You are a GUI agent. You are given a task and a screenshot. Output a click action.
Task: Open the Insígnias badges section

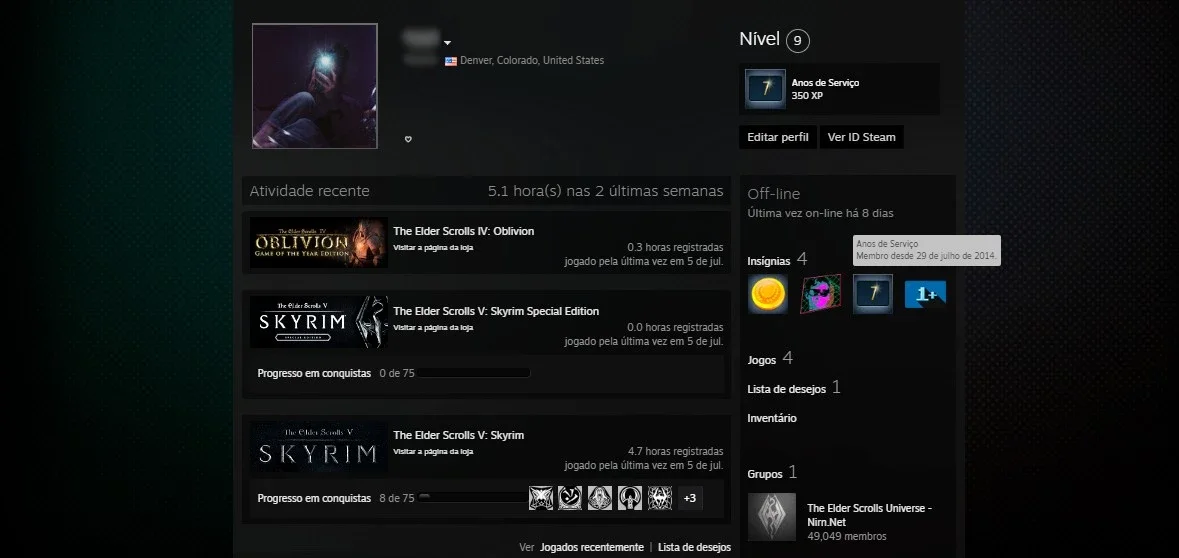coord(768,261)
